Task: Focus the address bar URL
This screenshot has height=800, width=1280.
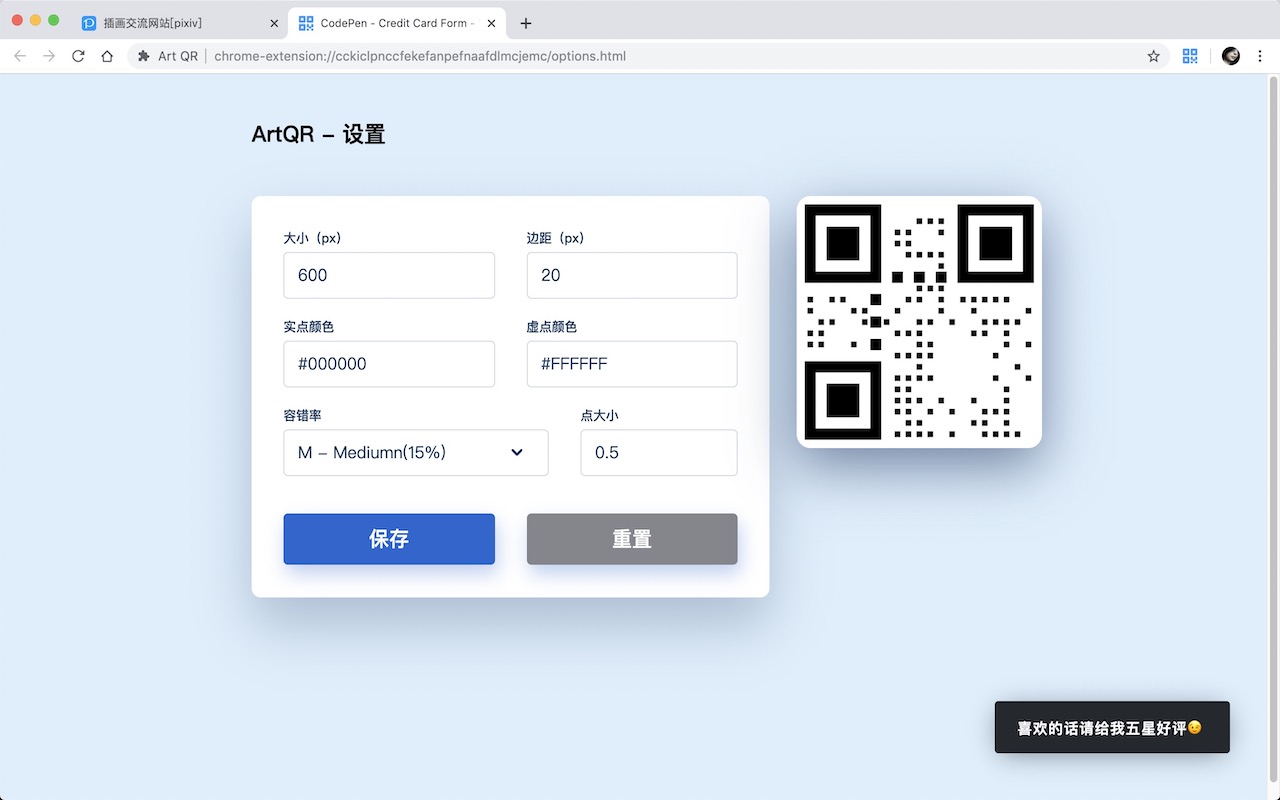Action: 420,56
